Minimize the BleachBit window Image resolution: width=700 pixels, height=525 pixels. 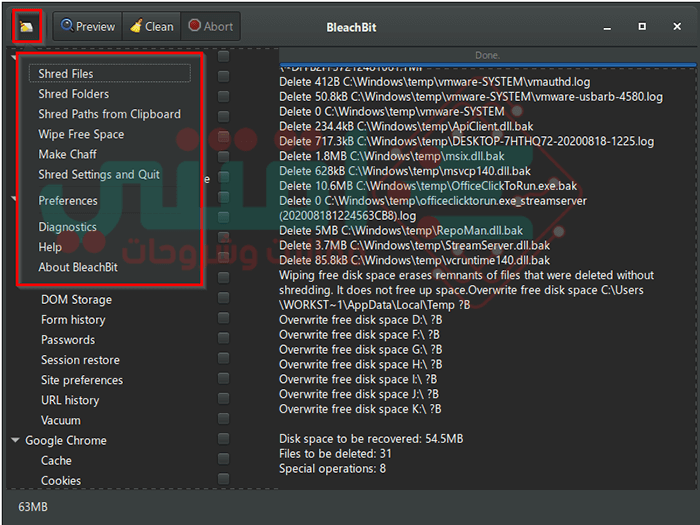[x=607, y=28]
